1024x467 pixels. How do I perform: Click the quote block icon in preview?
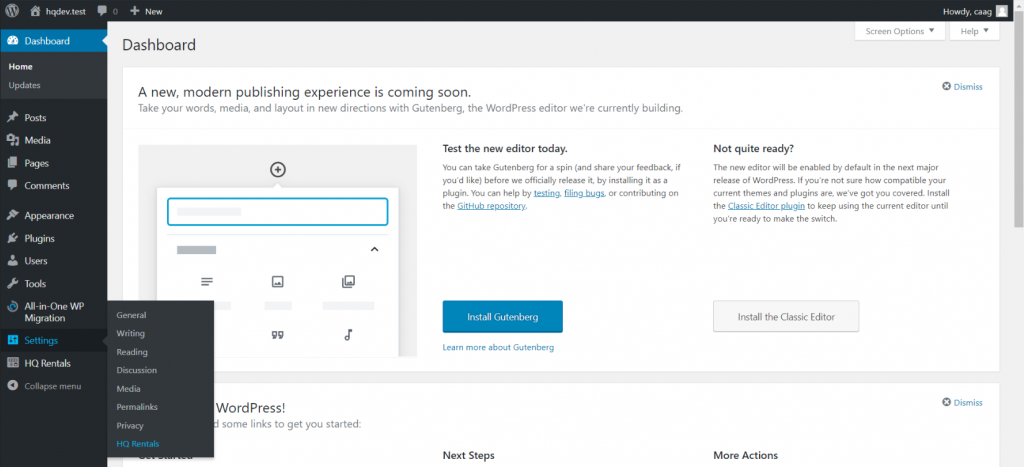[278, 335]
